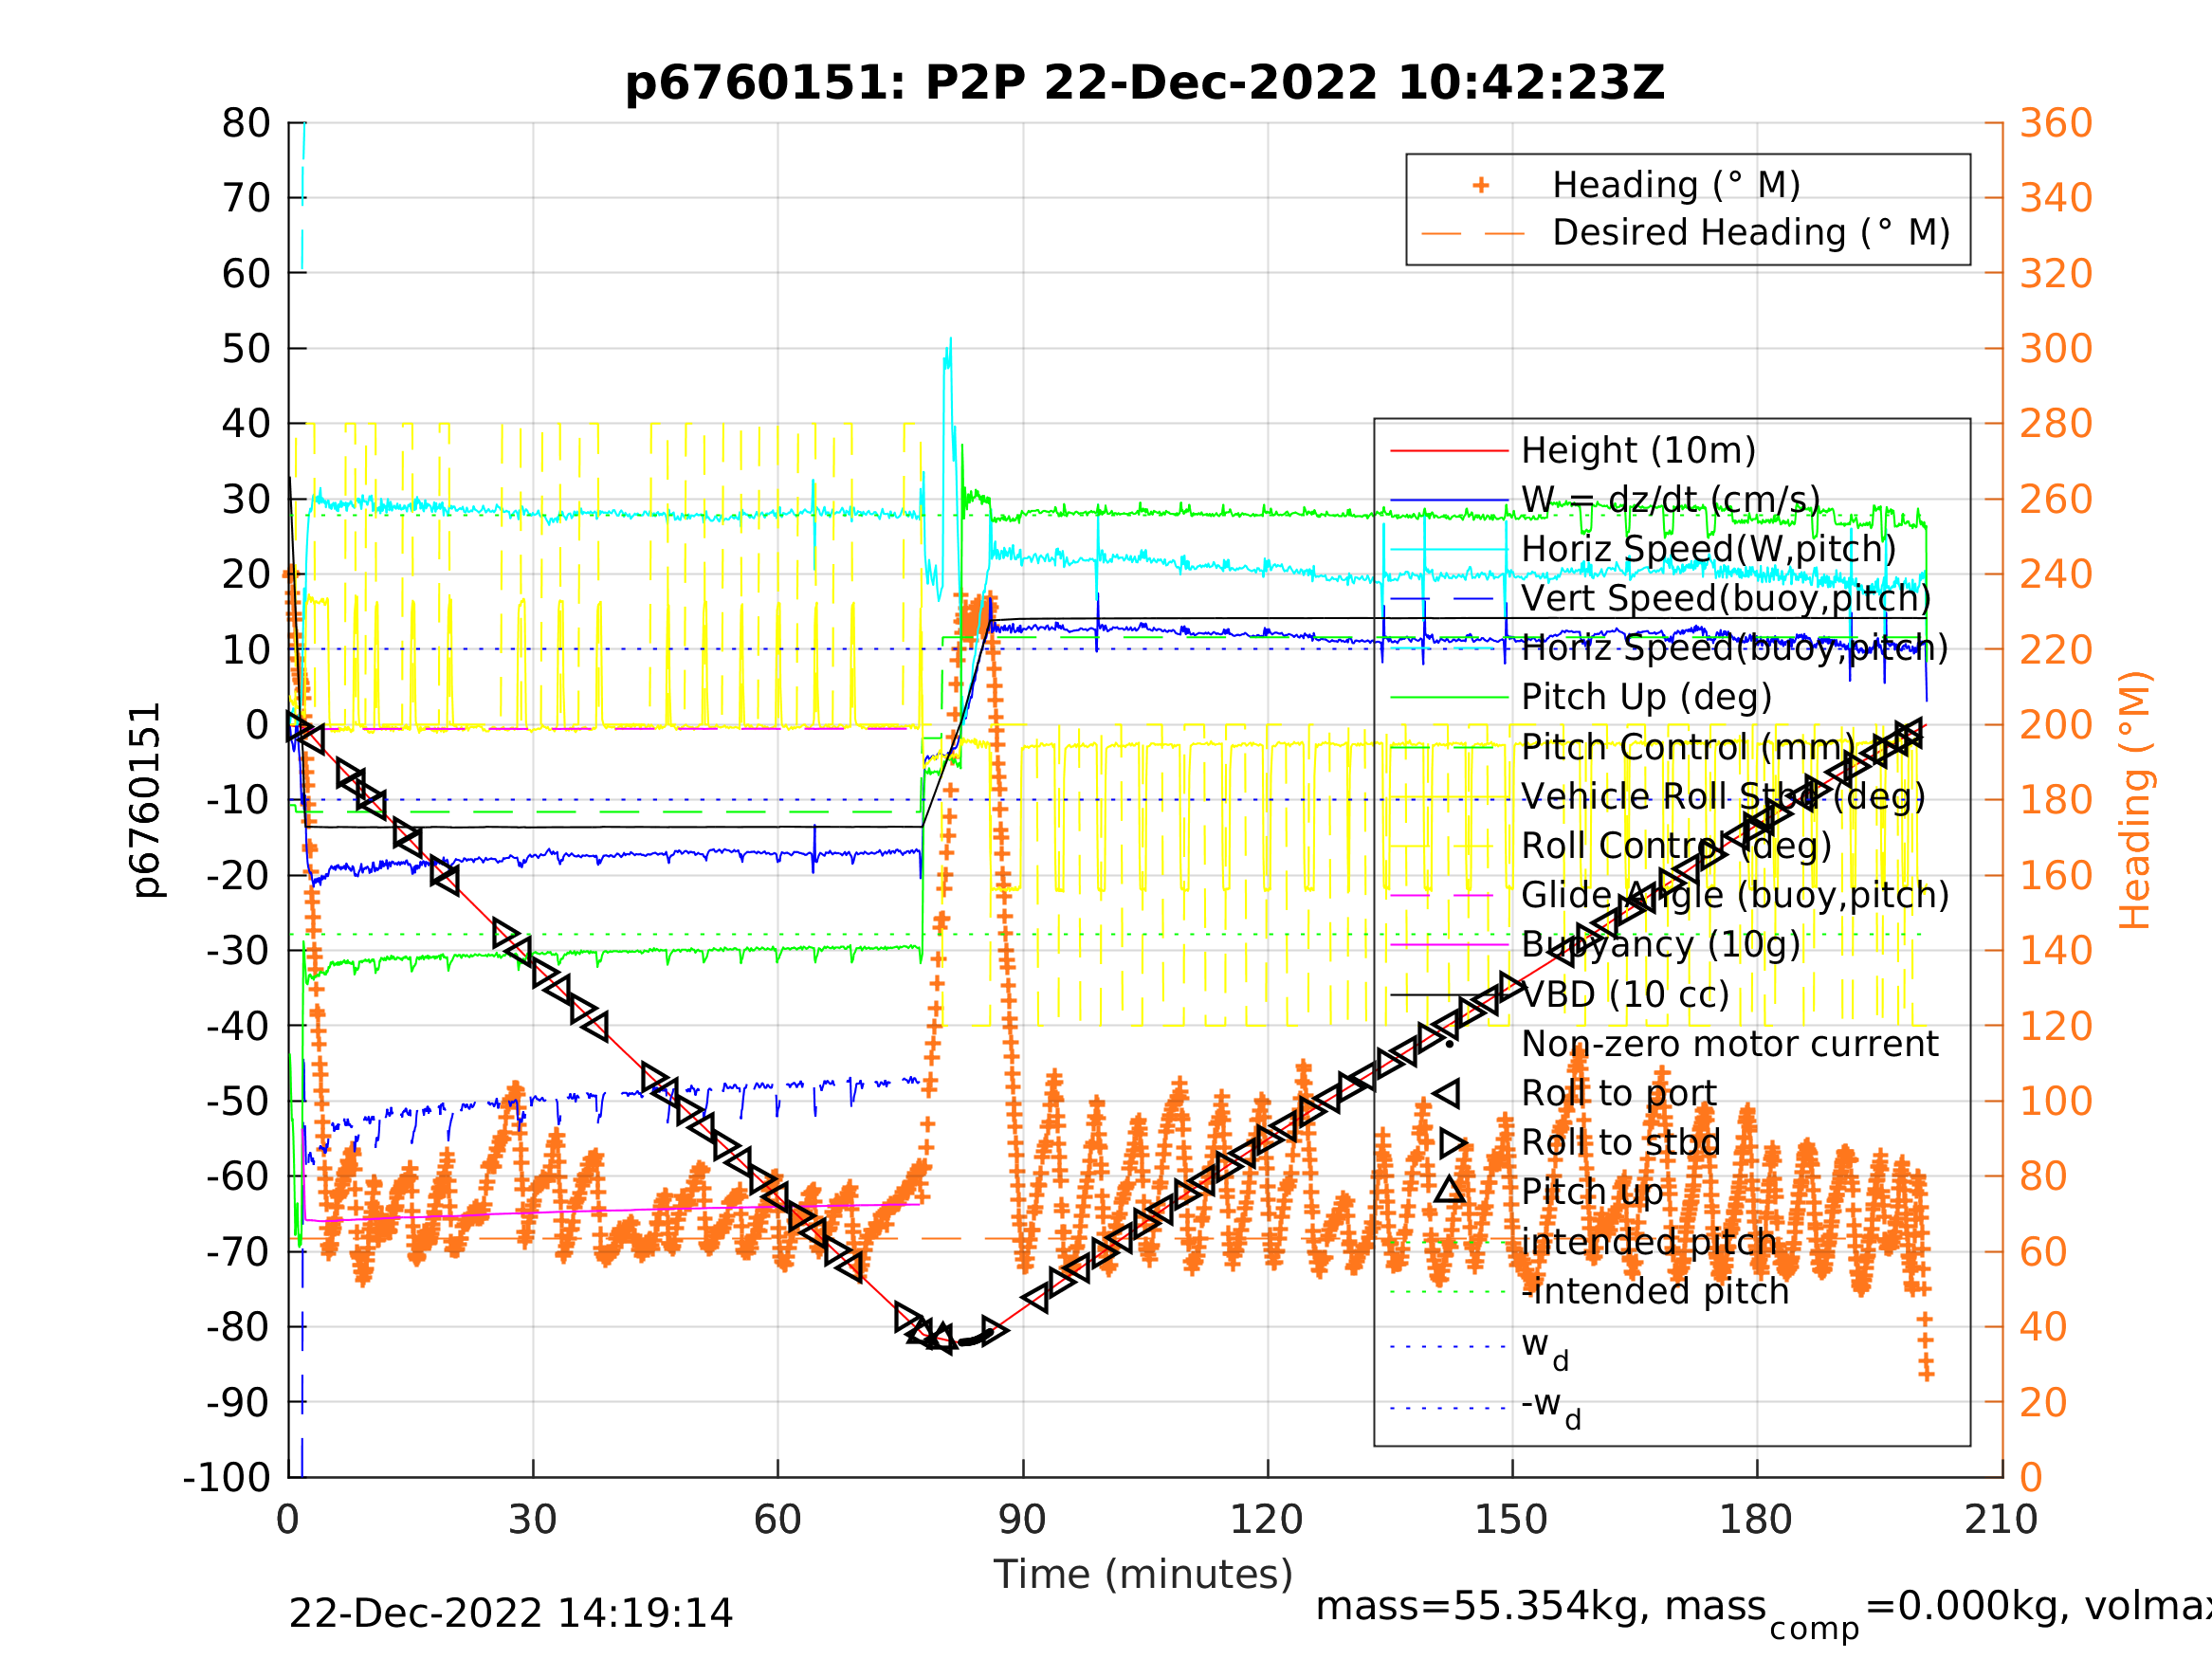Viewport: 2212px width, 1659px height.
Task: Click the Non-zero motor current dot marker
Action: coord(1450,1044)
